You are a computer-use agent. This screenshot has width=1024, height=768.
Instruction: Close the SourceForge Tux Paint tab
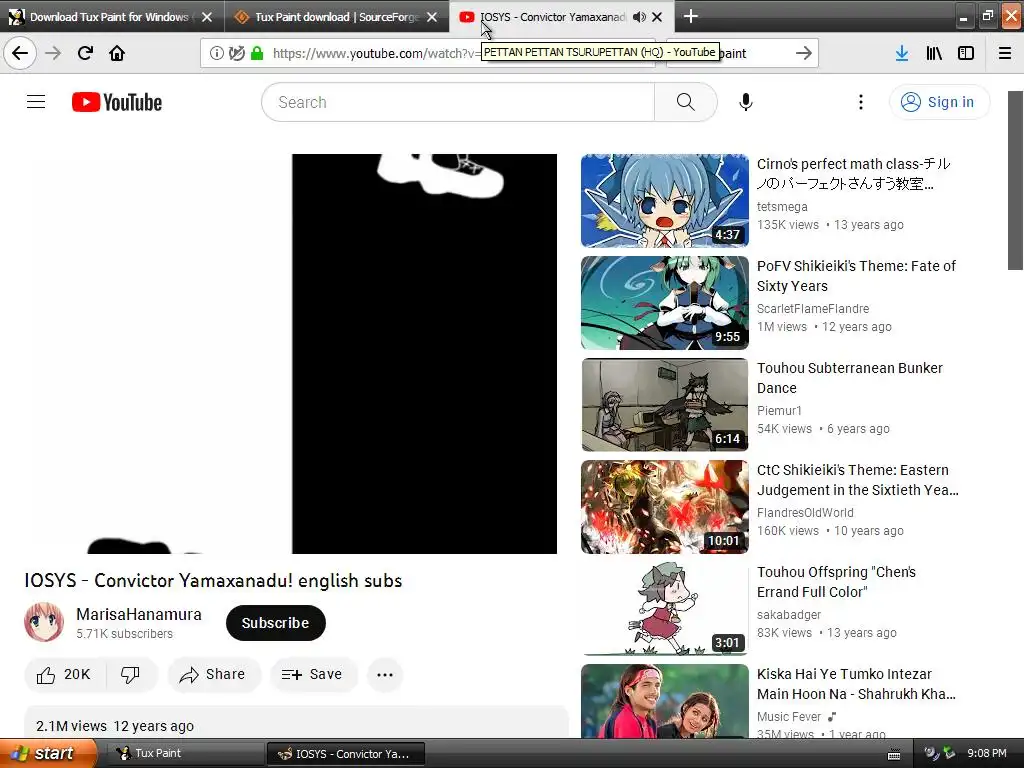point(432,17)
